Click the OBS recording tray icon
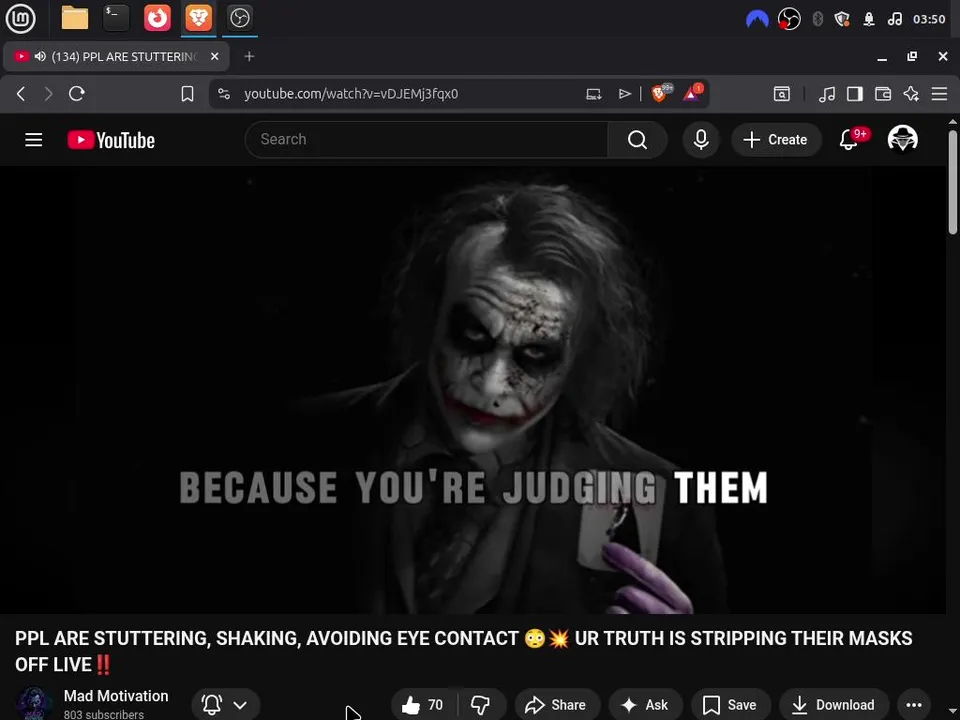The height and width of the screenshot is (720, 960). [x=789, y=19]
